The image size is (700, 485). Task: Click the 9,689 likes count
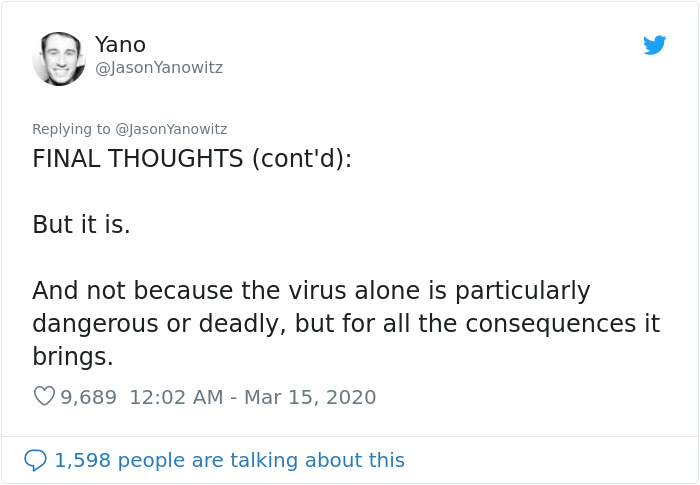[89, 397]
